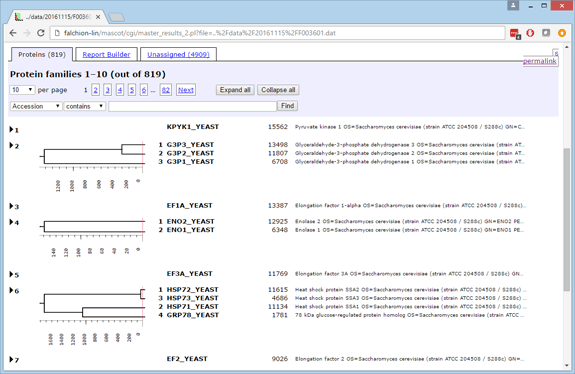Click the red Opera extension icon
575x374 pixels.
coord(530,33)
